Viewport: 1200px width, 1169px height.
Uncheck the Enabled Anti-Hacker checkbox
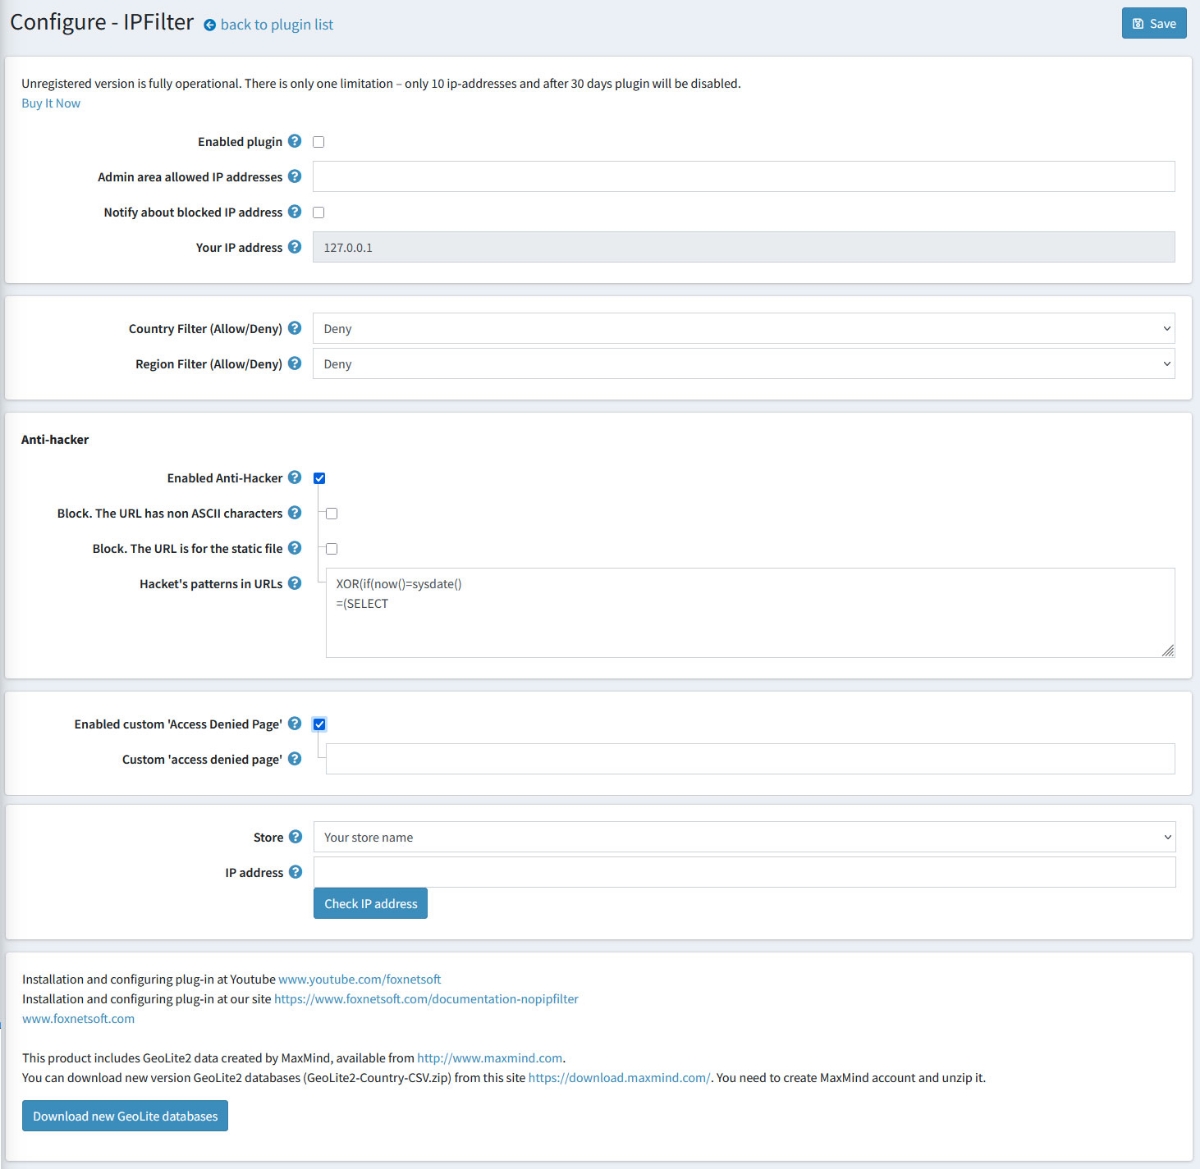coord(319,478)
